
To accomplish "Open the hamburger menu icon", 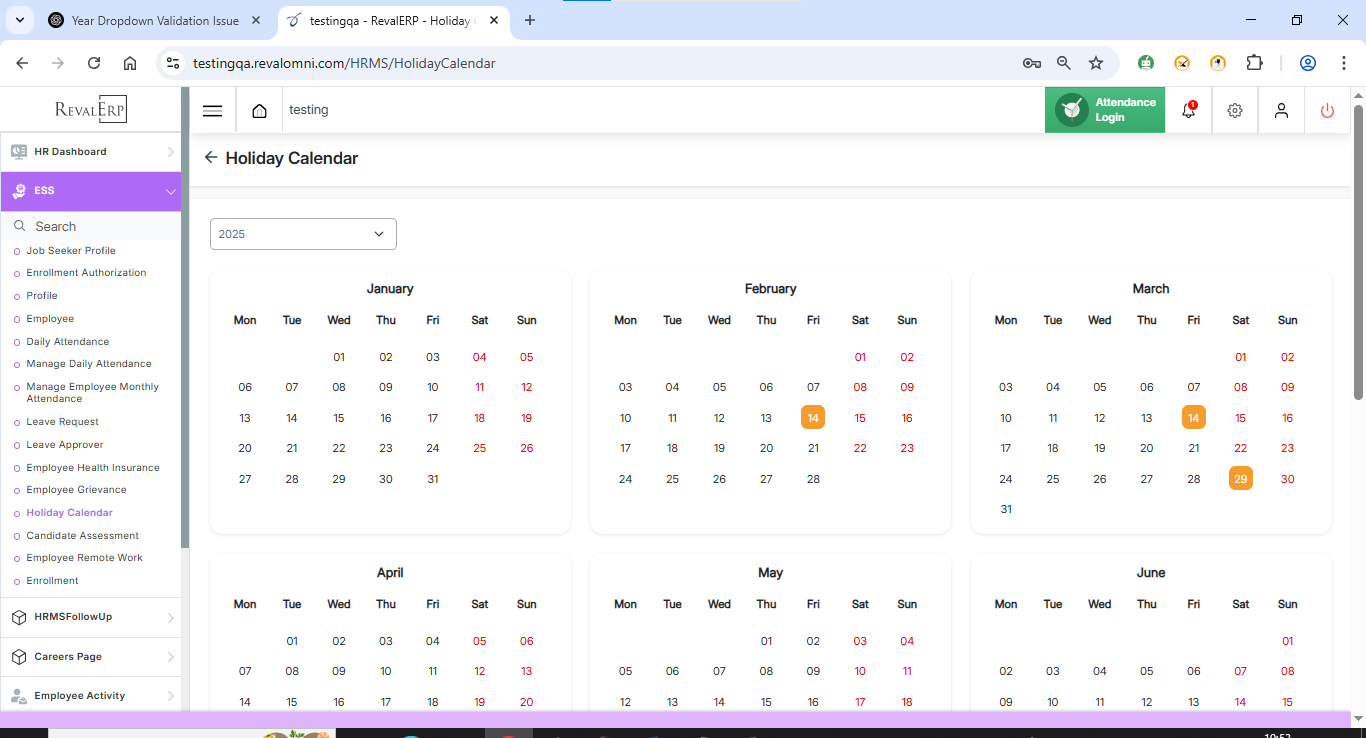I will click(x=212, y=111).
